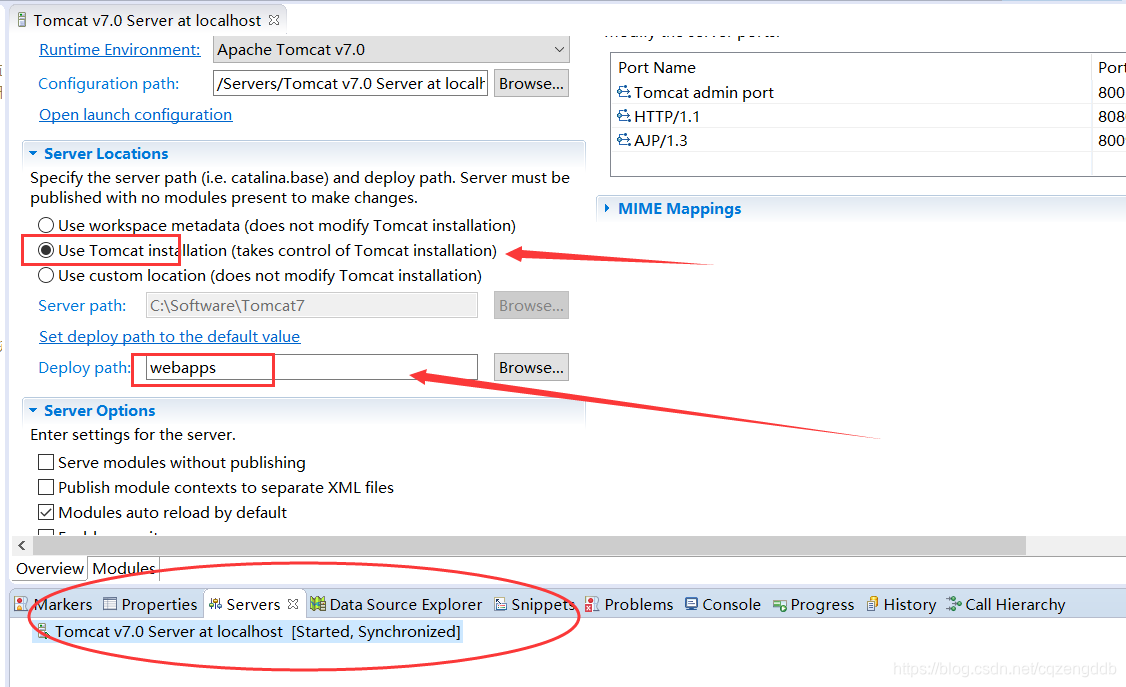Collapse the Server Locations section

click(33, 154)
